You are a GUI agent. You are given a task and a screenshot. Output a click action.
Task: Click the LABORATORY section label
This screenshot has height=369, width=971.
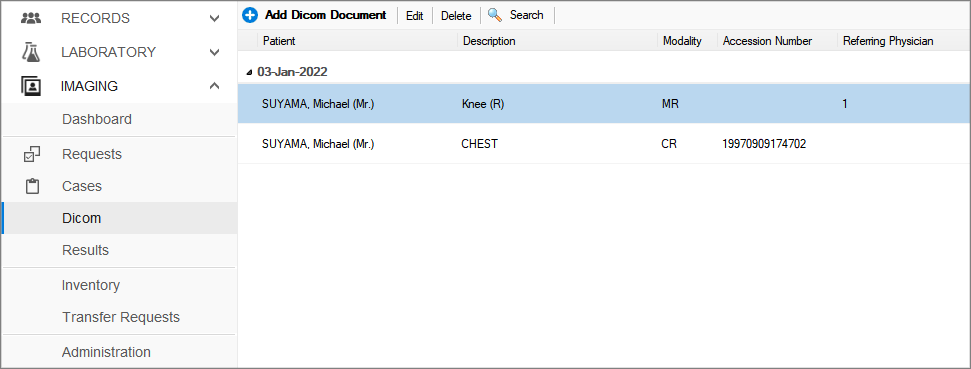pyautogui.click(x=108, y=52)
